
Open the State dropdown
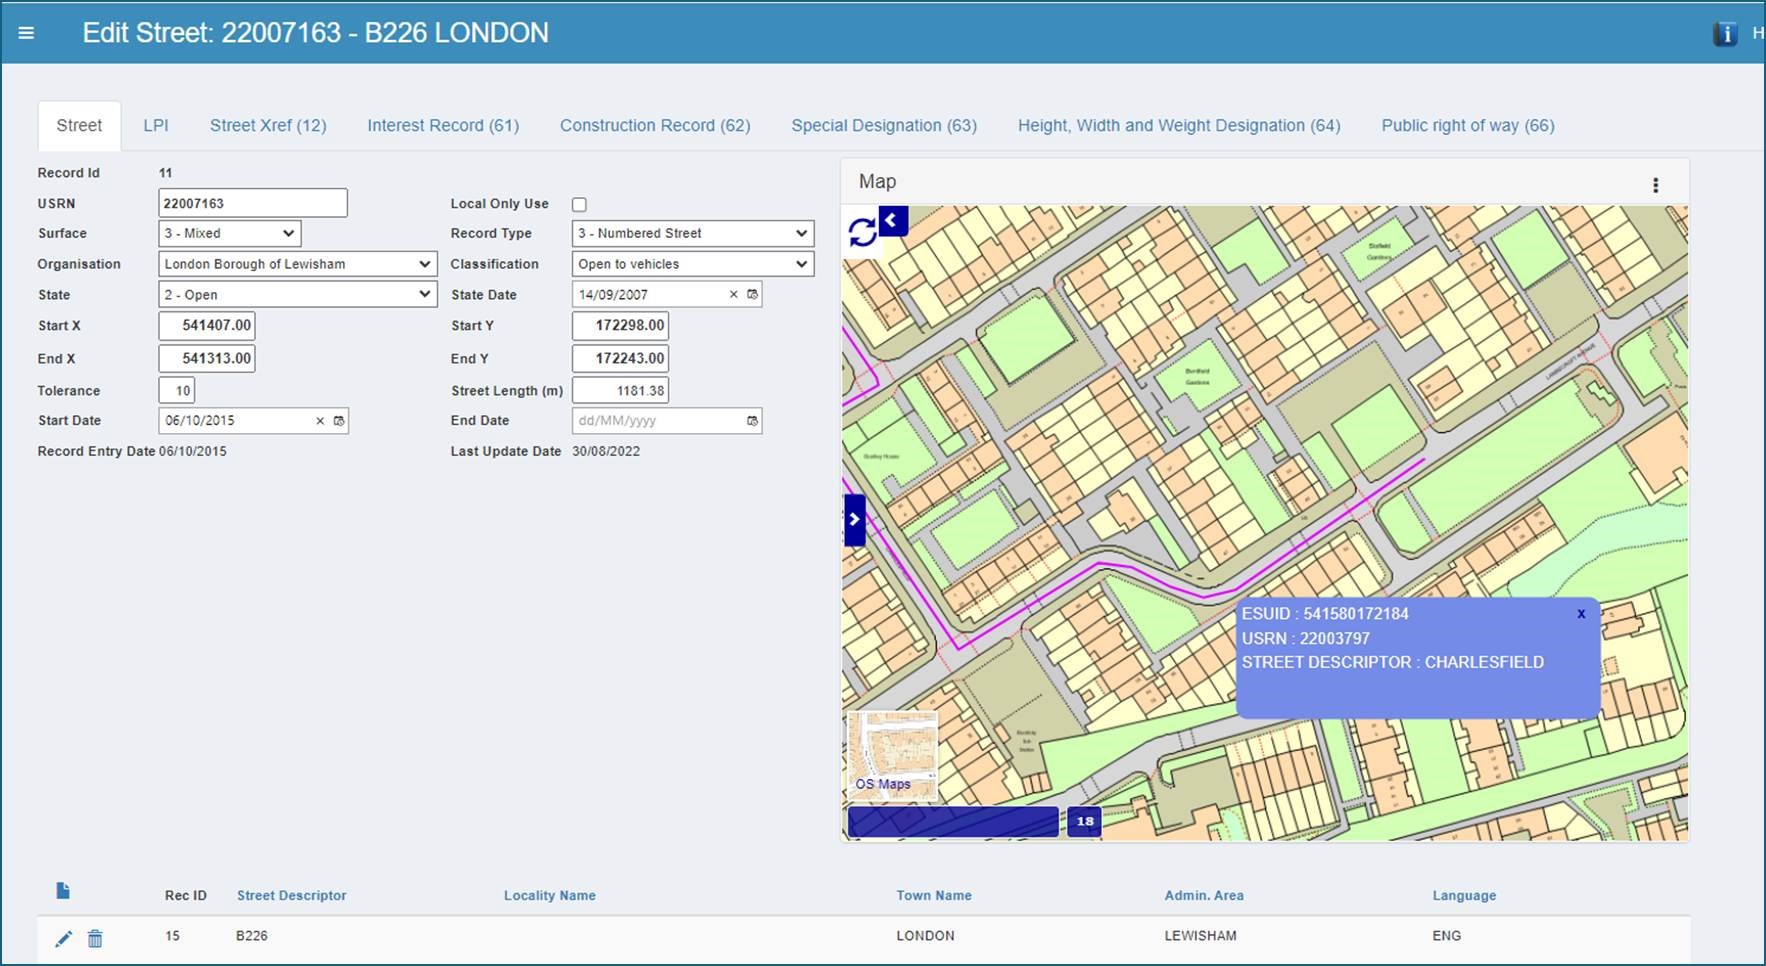(x=298, y=295)
